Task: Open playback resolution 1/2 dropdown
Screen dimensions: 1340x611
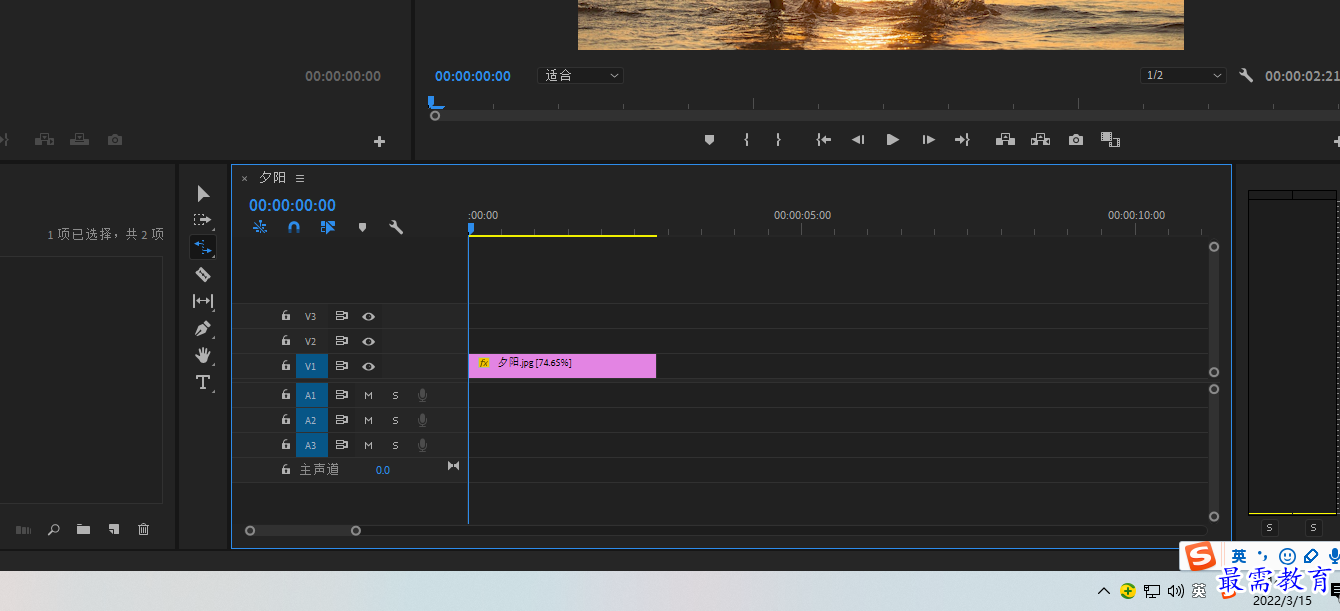Action: point(1184,76)
